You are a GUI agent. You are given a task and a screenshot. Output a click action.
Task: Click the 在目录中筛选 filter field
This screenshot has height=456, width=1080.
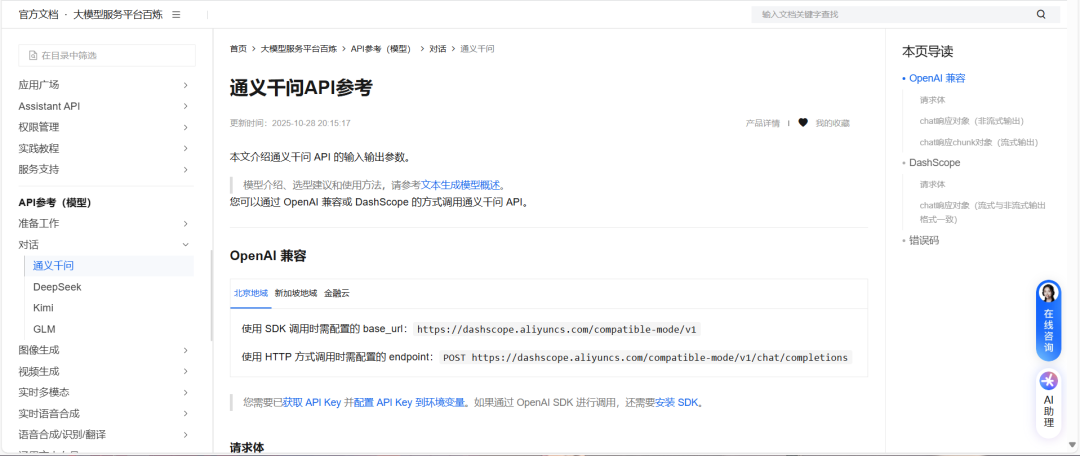107,56
